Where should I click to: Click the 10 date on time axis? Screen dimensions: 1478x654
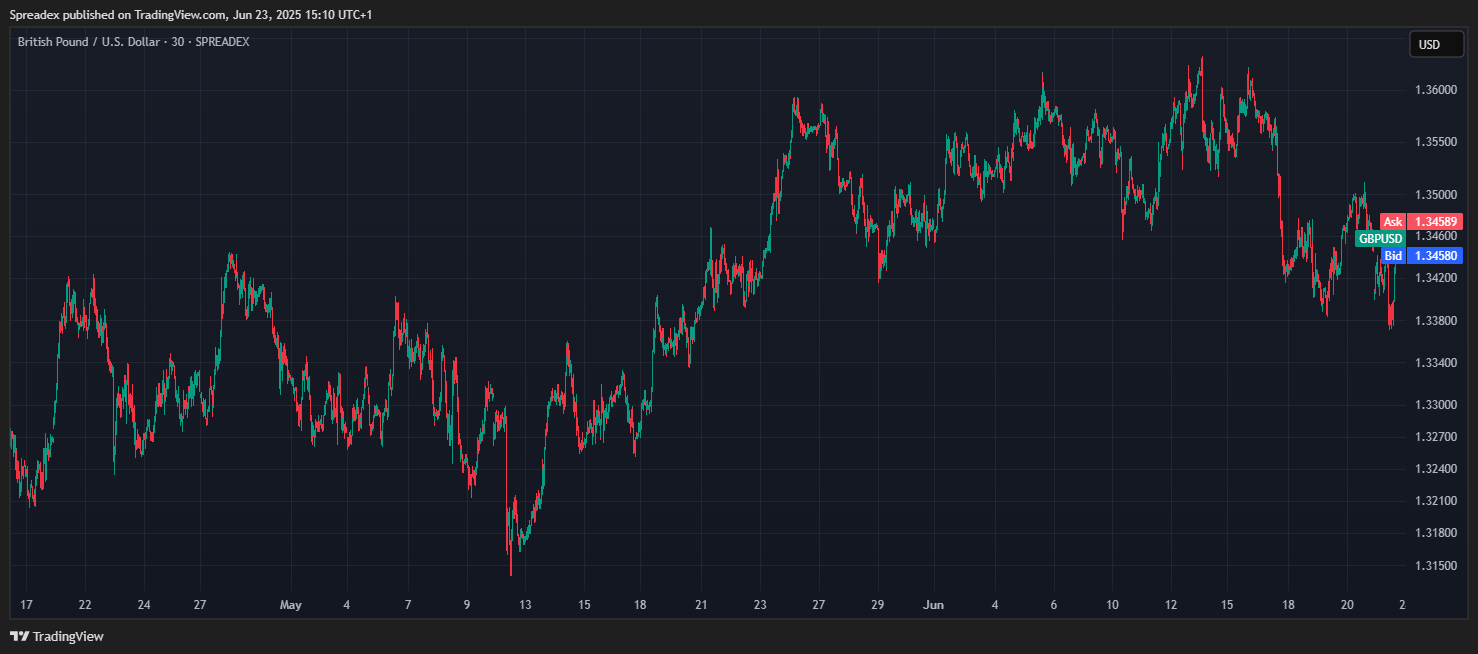(1112, 605)
